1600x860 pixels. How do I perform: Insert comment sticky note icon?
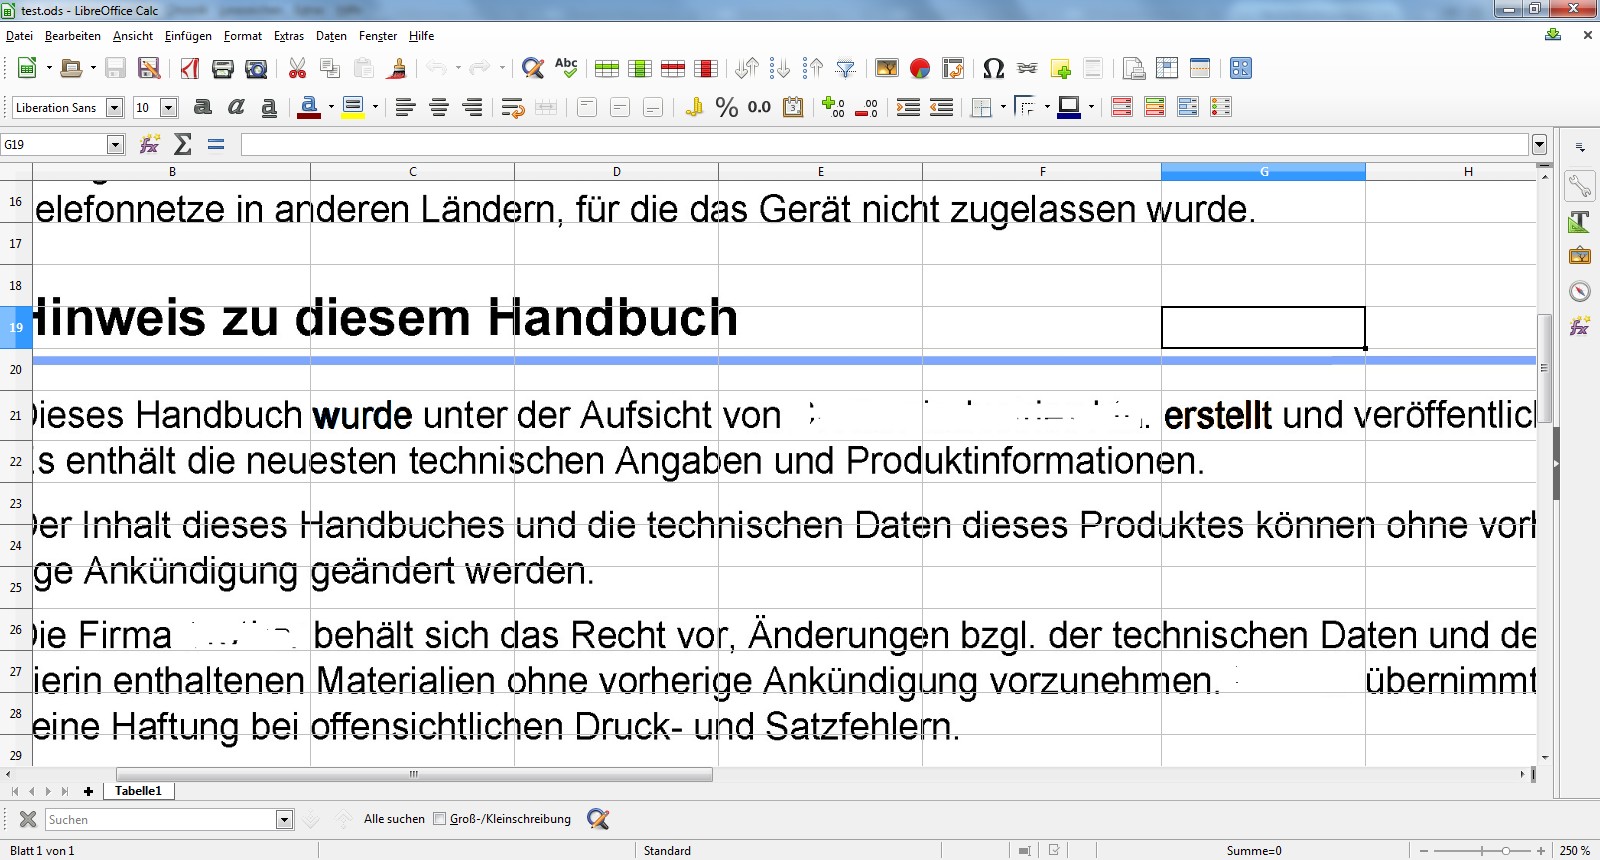pos(1060,68)
